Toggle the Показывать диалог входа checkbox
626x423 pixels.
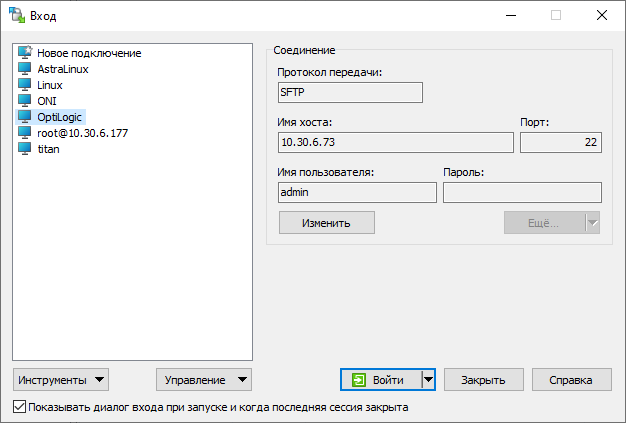pos(19,407)
